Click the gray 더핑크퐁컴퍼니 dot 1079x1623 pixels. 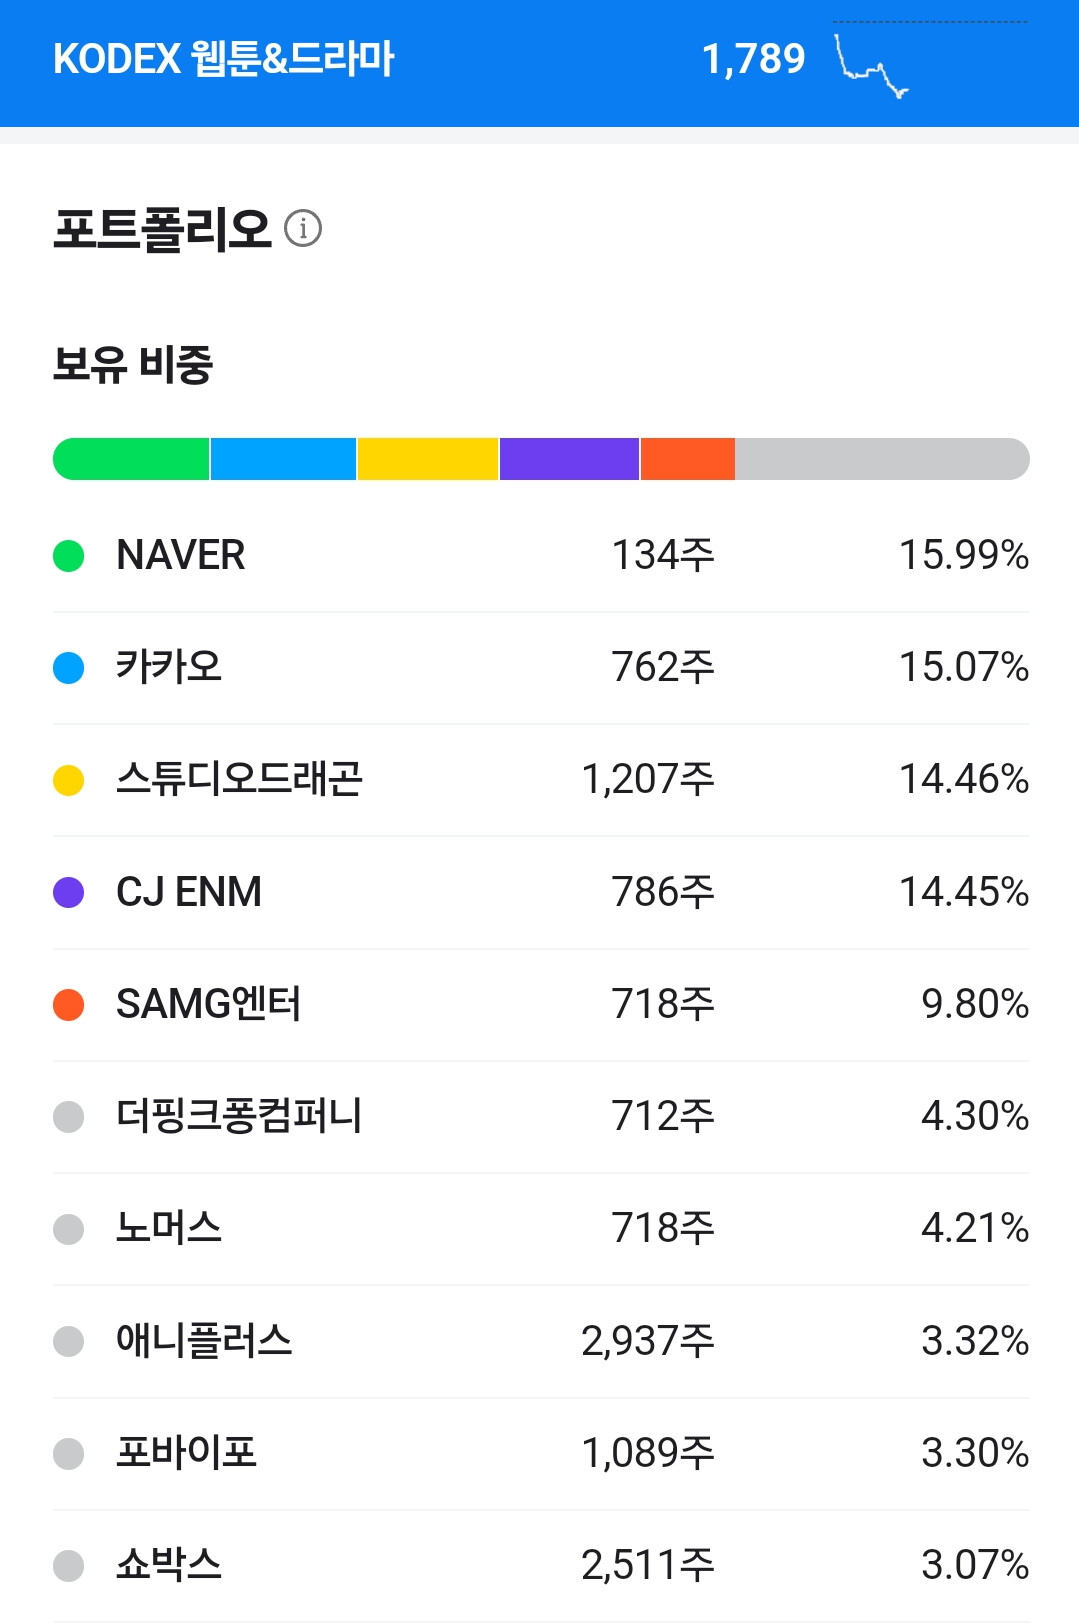click(x=68, y=1117)
